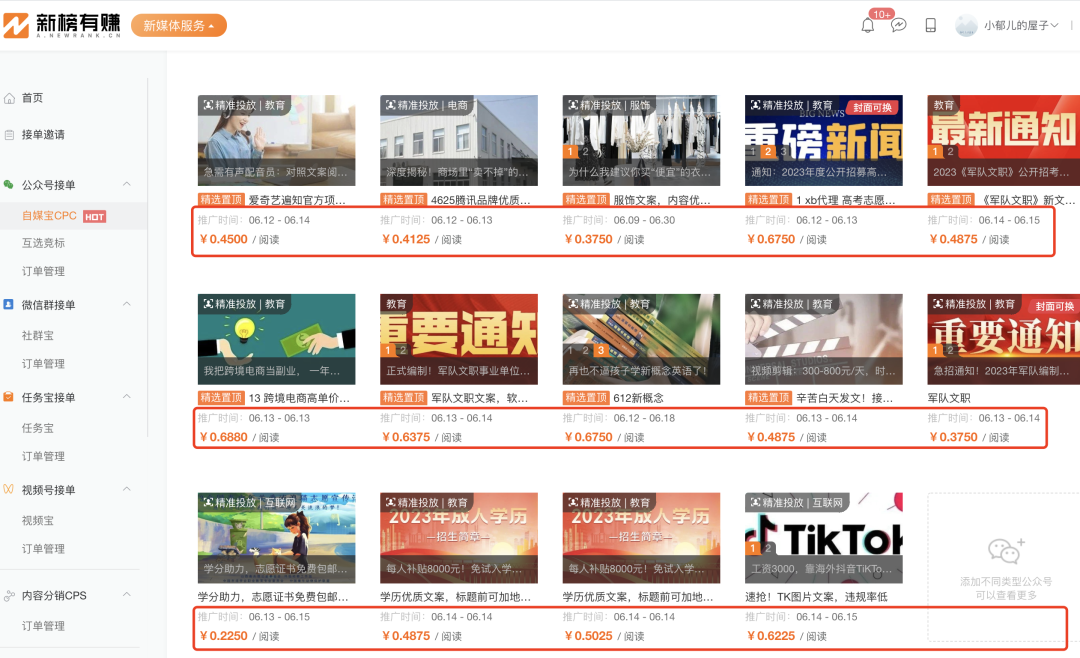Collapse the 公众号接单 section chevron

click(x=126, y=185)
